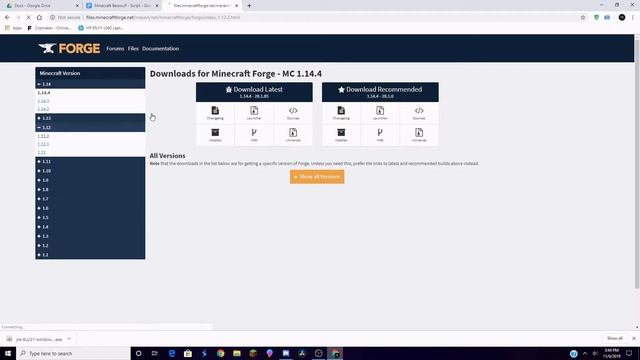The image size is (640, 360).
Task: Open Changelog under Download Recommended
Action: pos(341,113)
